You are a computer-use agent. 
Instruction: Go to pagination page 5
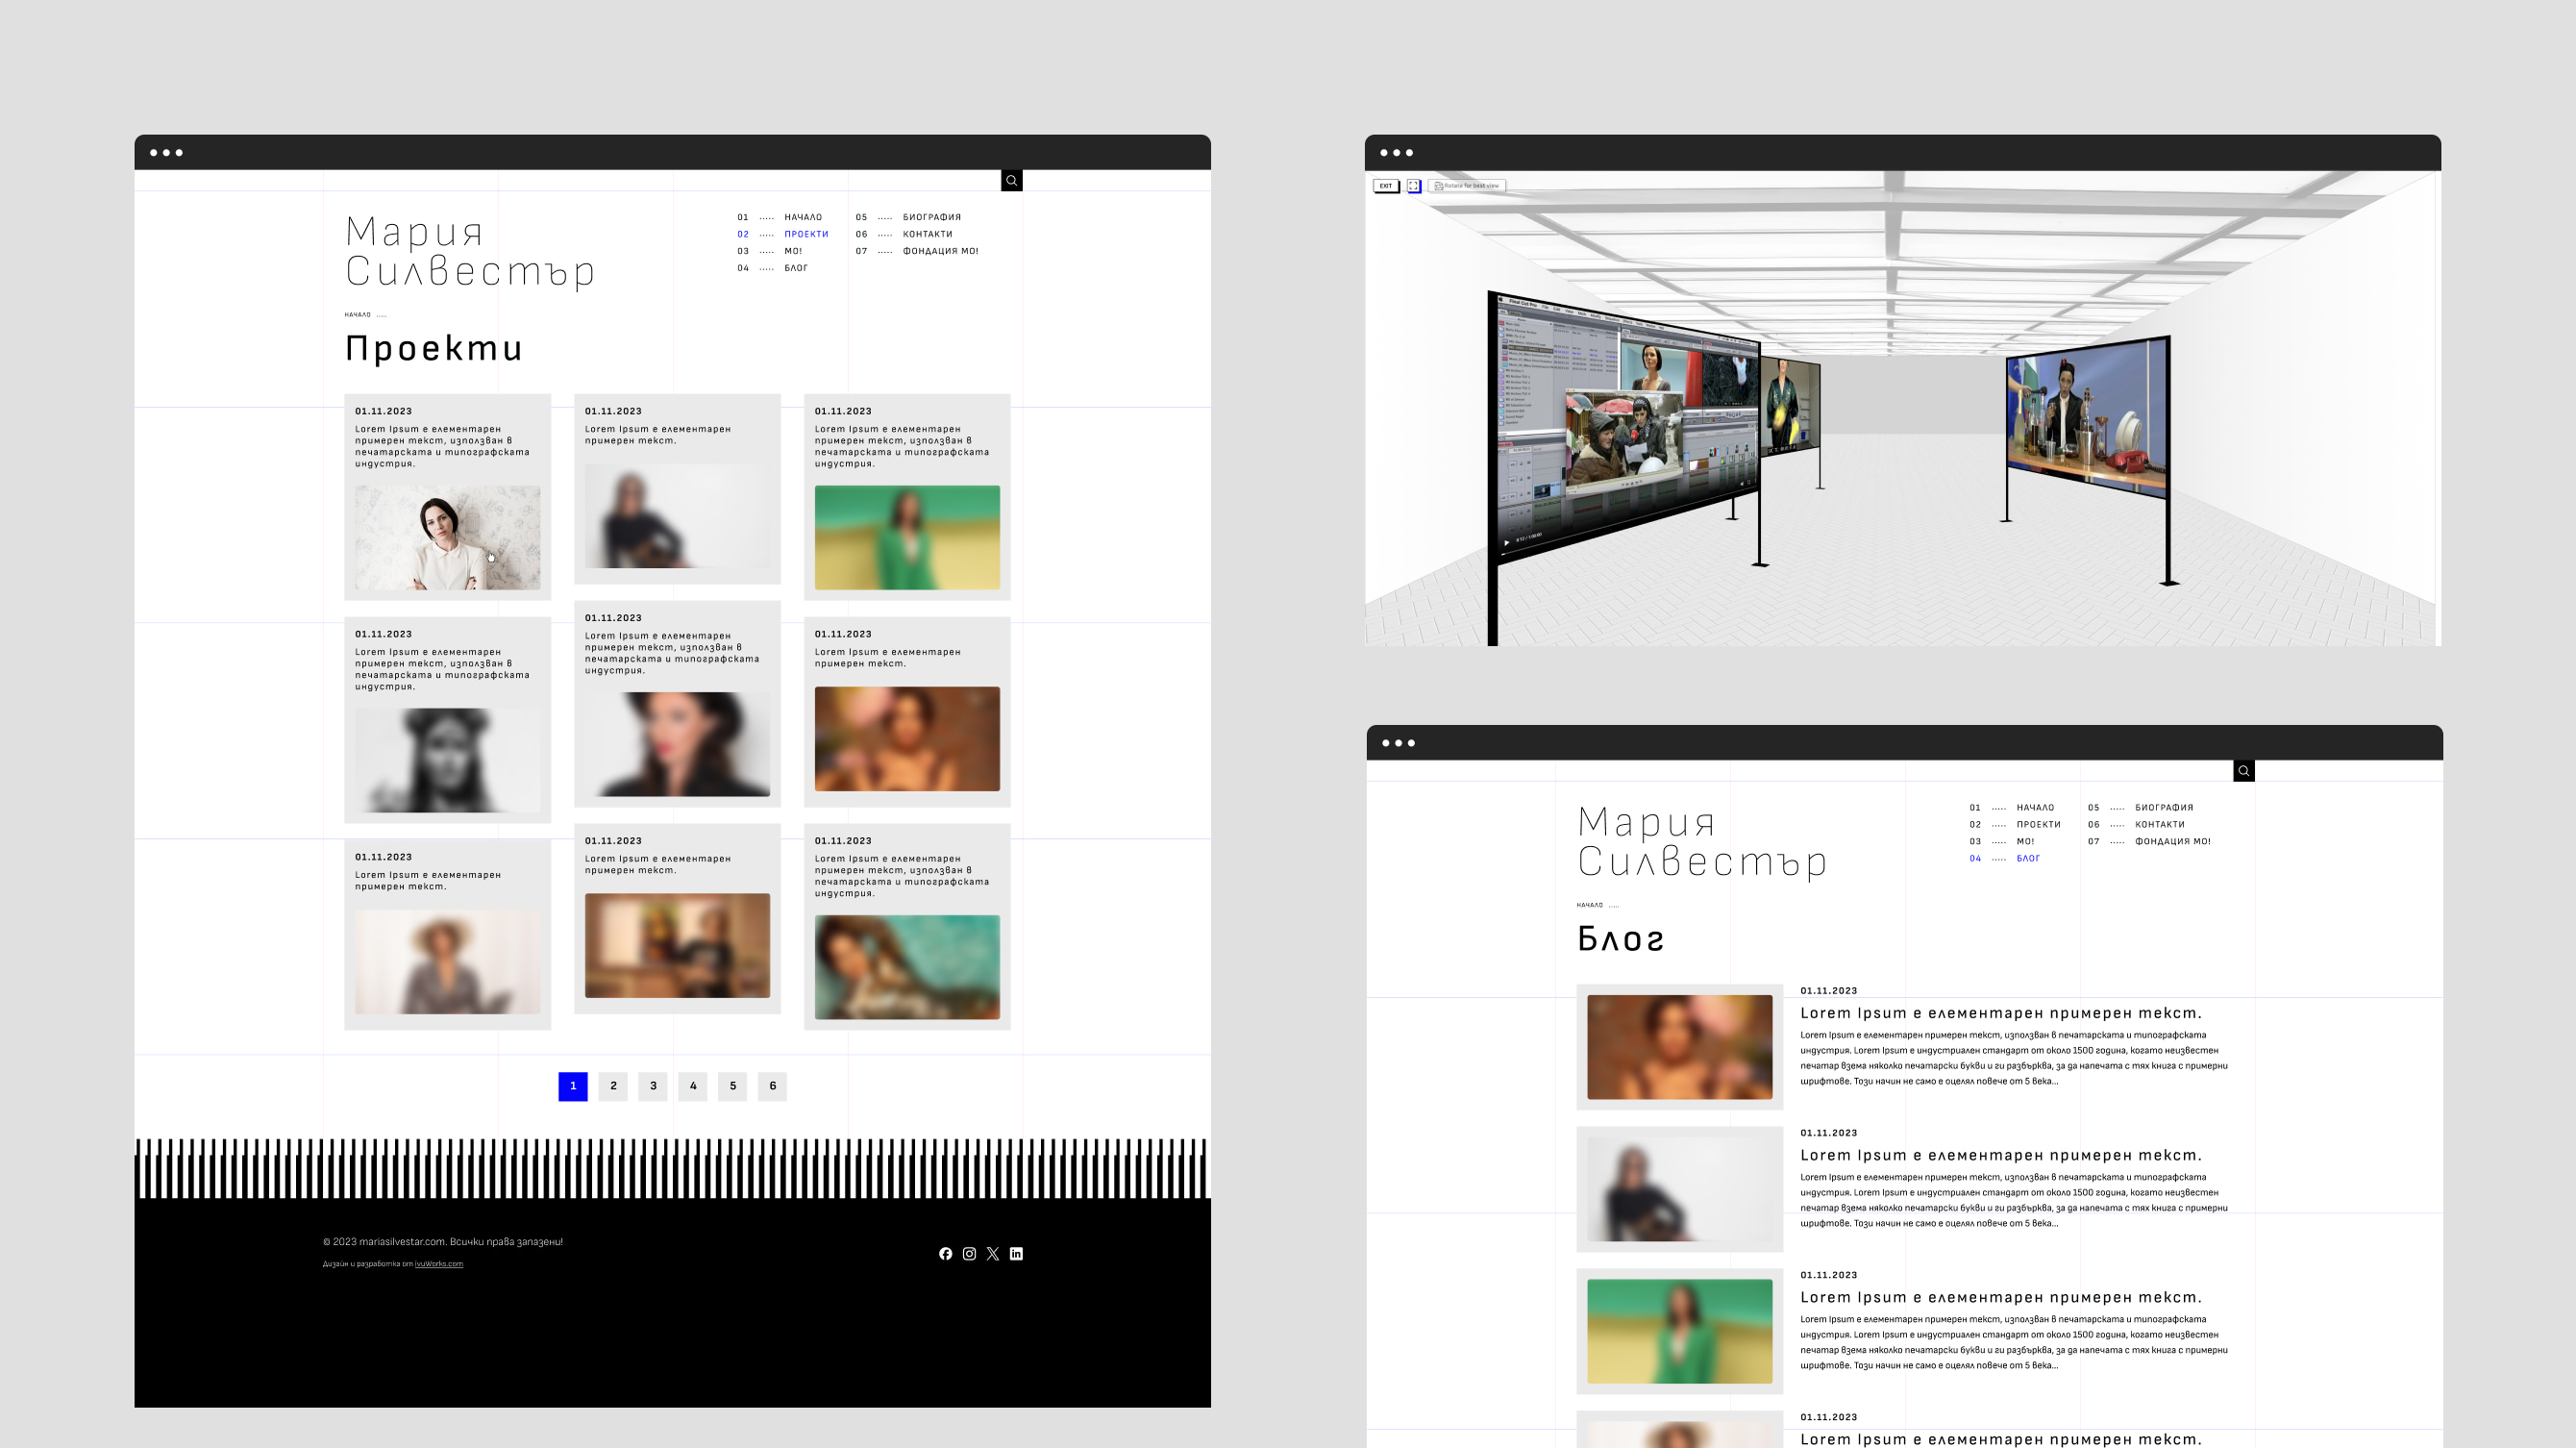pyautogui.click(x=733, y=1086)
